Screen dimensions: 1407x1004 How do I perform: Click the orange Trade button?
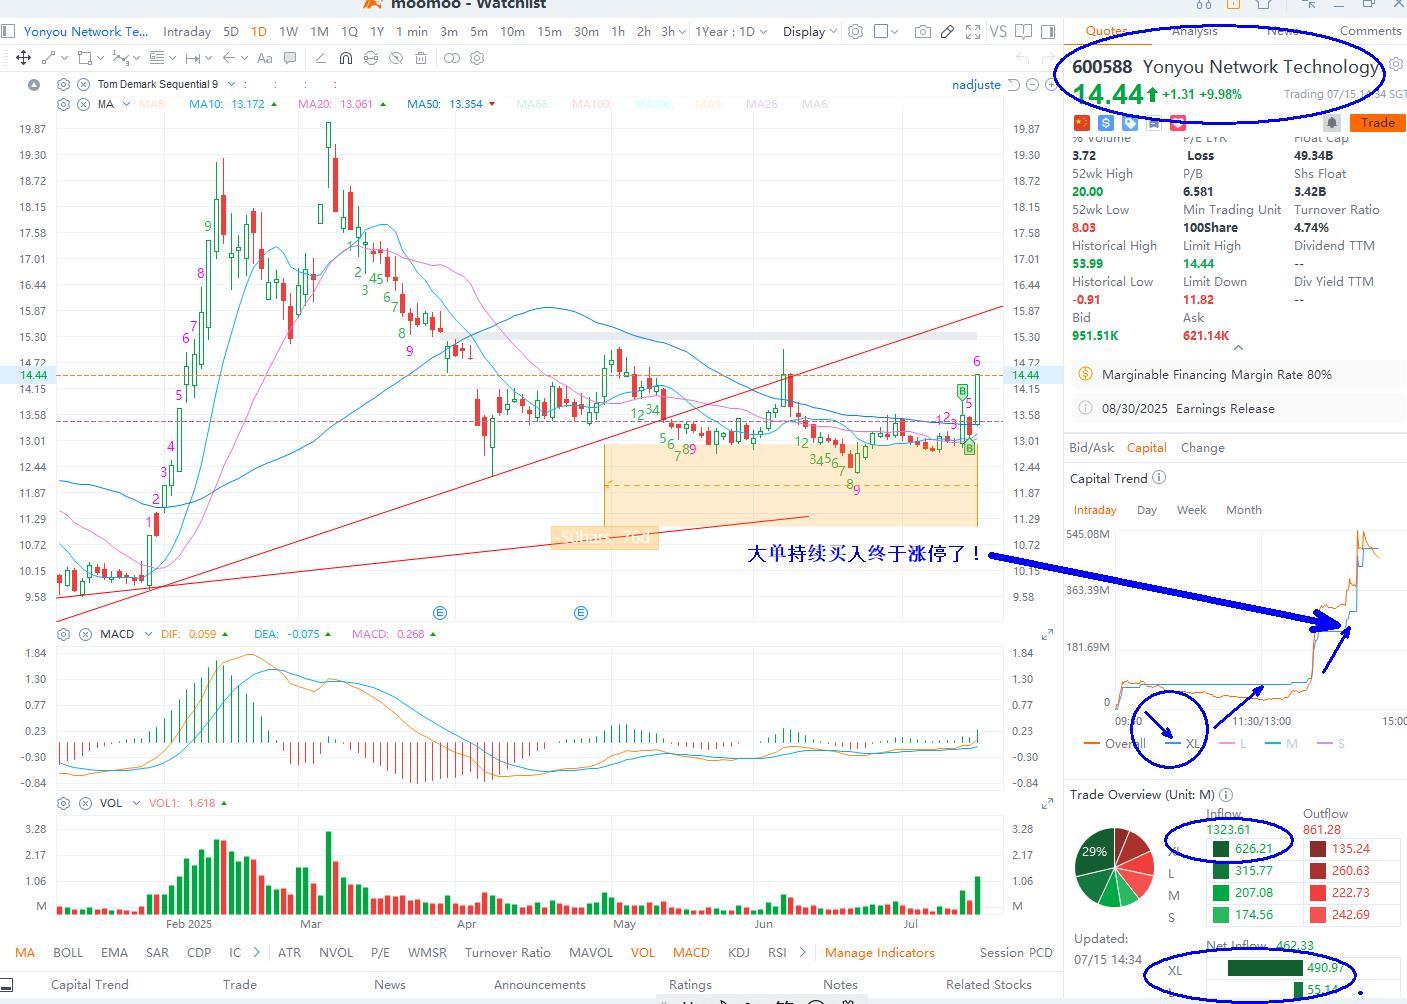point(1377,123)
